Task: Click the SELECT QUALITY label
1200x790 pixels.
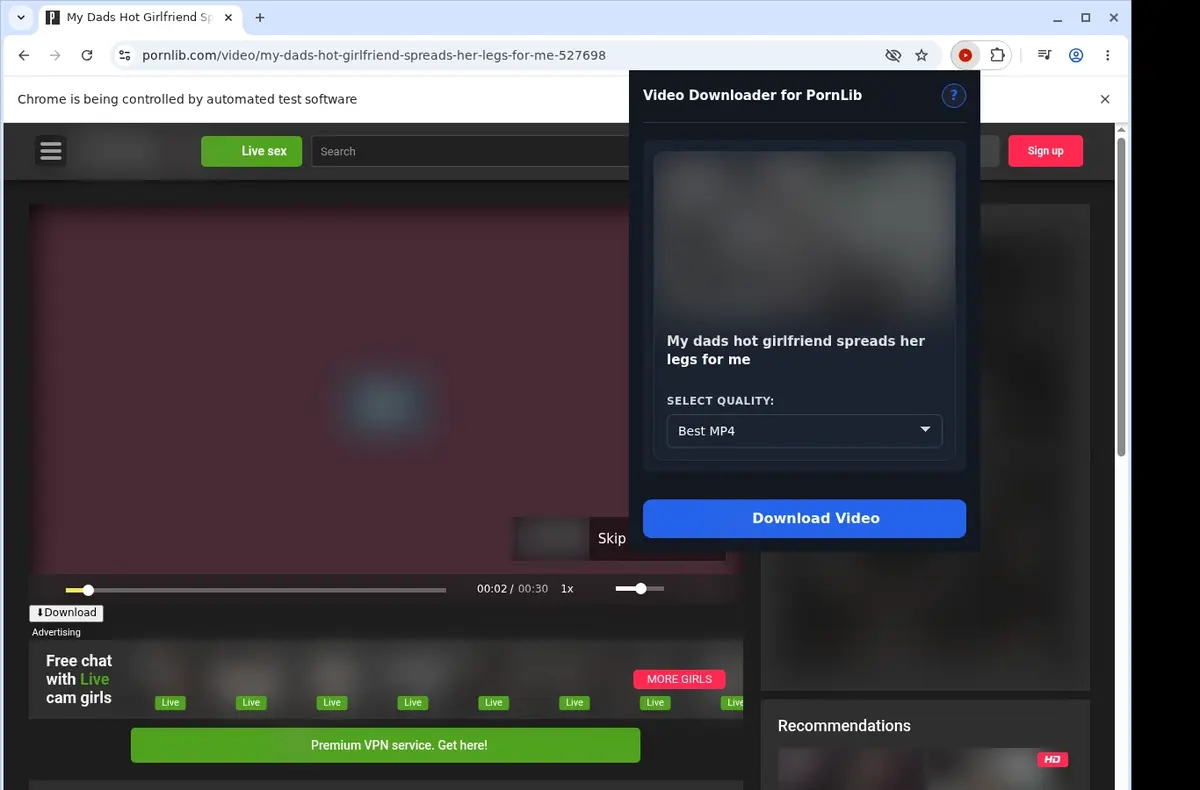Action: pyautogui.click(x=720, y=401)
